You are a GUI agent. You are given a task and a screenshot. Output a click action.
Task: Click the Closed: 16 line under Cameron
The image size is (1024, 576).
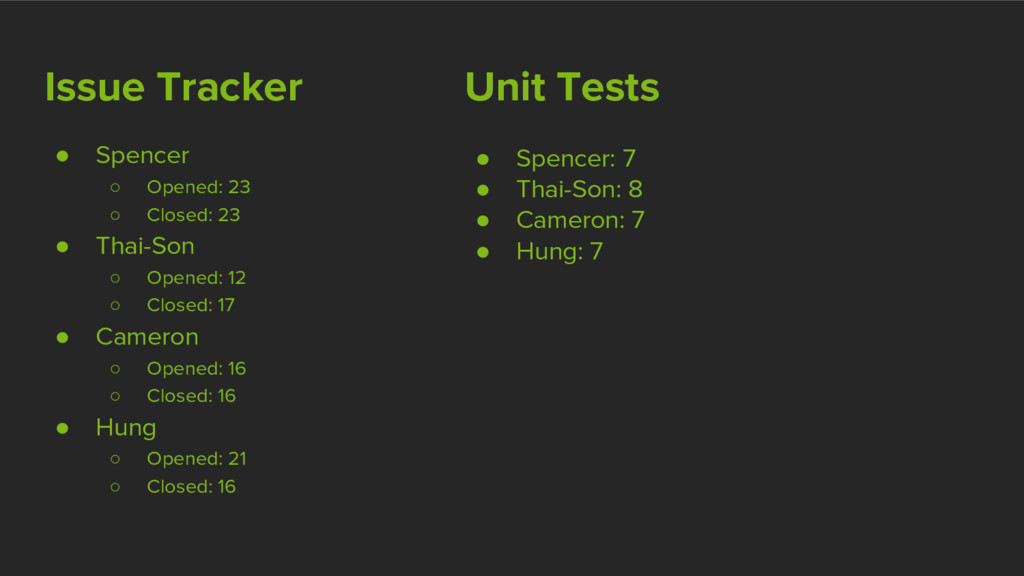point(191,396)
